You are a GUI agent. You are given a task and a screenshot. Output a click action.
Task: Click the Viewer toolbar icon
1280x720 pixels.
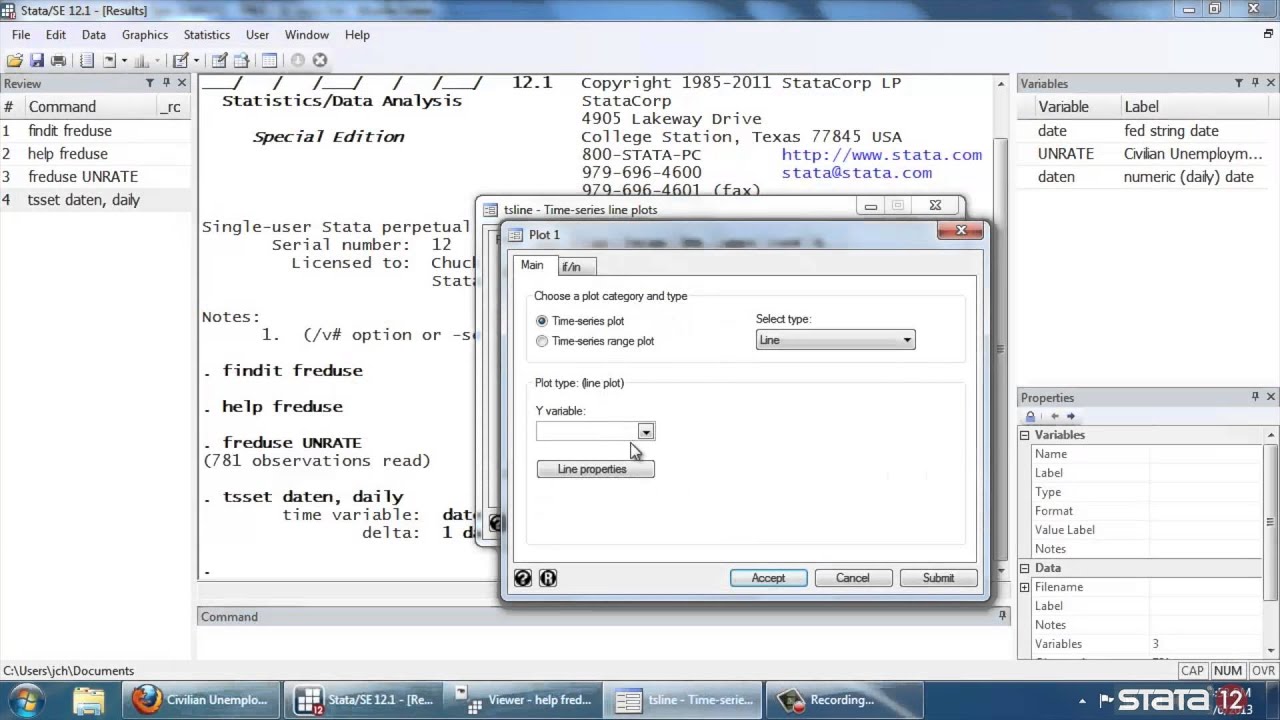109,60
